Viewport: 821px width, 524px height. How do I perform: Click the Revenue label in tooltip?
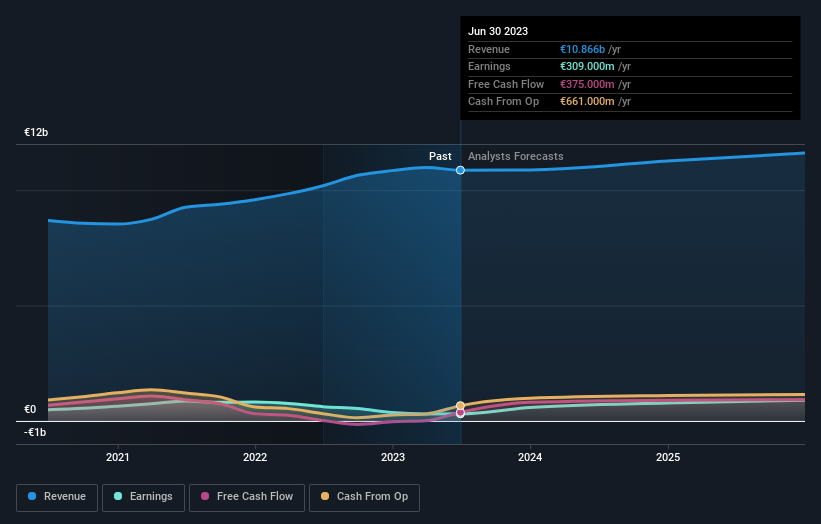click(489, 49)
